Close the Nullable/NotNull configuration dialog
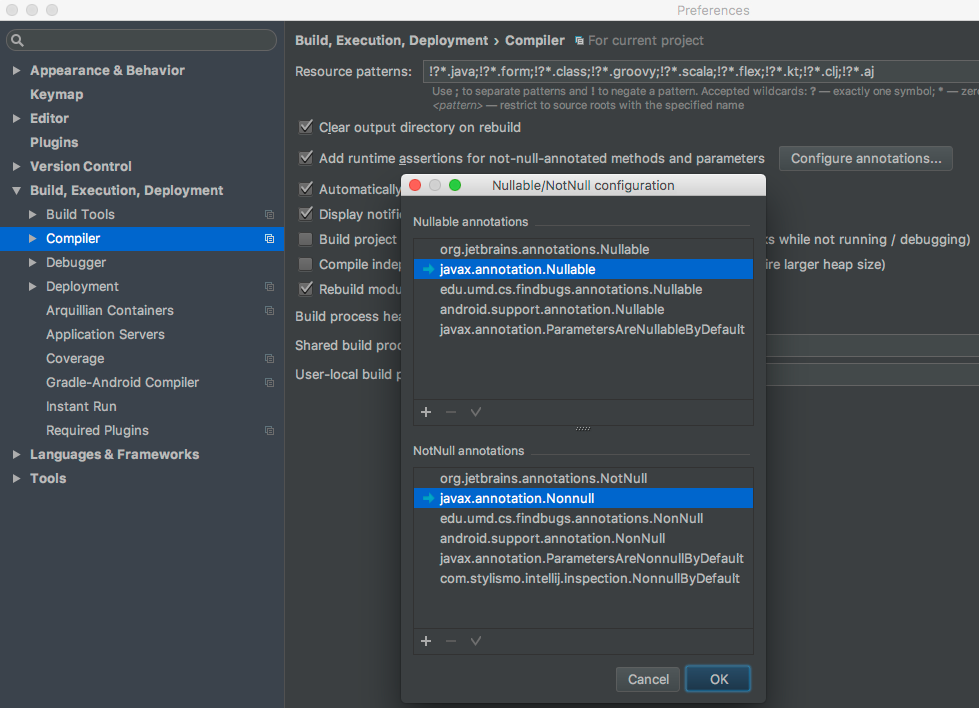 pos(415,185)
